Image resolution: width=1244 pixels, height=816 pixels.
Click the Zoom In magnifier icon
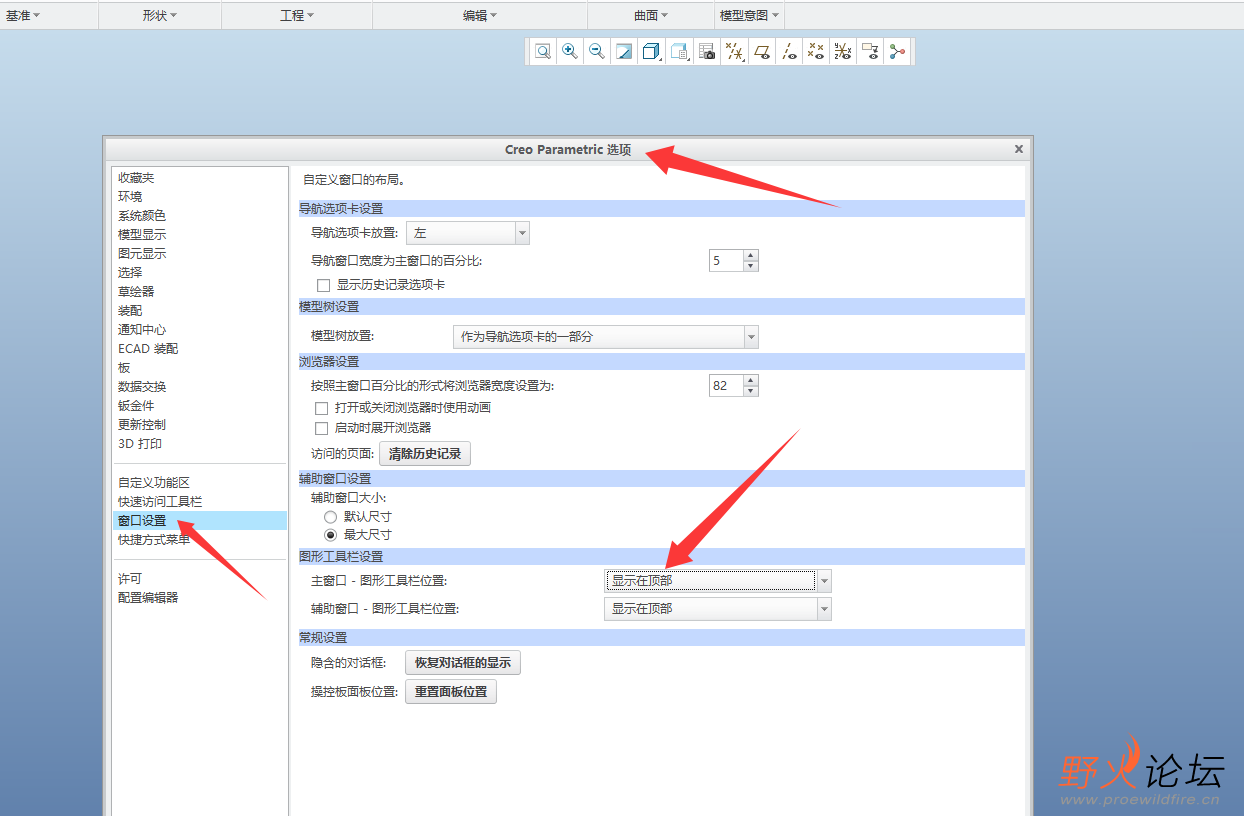click(570, 52)
